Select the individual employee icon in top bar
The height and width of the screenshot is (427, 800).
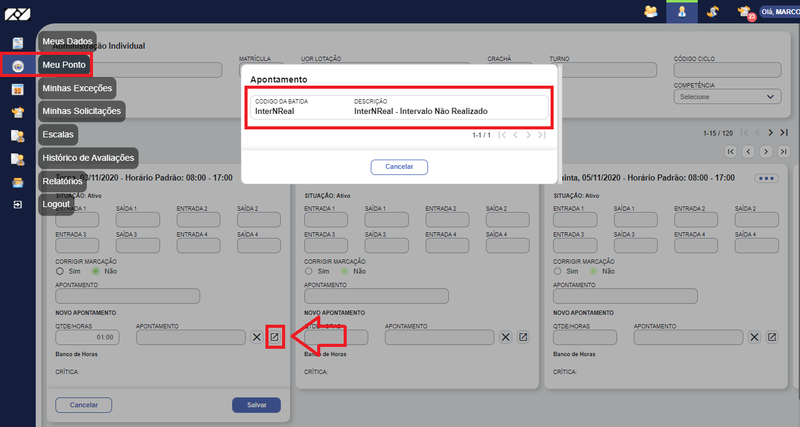(x=682, y=12)
